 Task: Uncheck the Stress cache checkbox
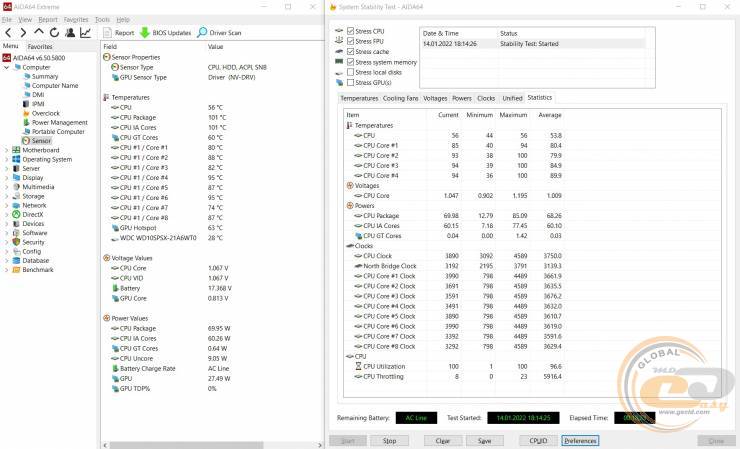pyautogui.click(x=350, y=51)
